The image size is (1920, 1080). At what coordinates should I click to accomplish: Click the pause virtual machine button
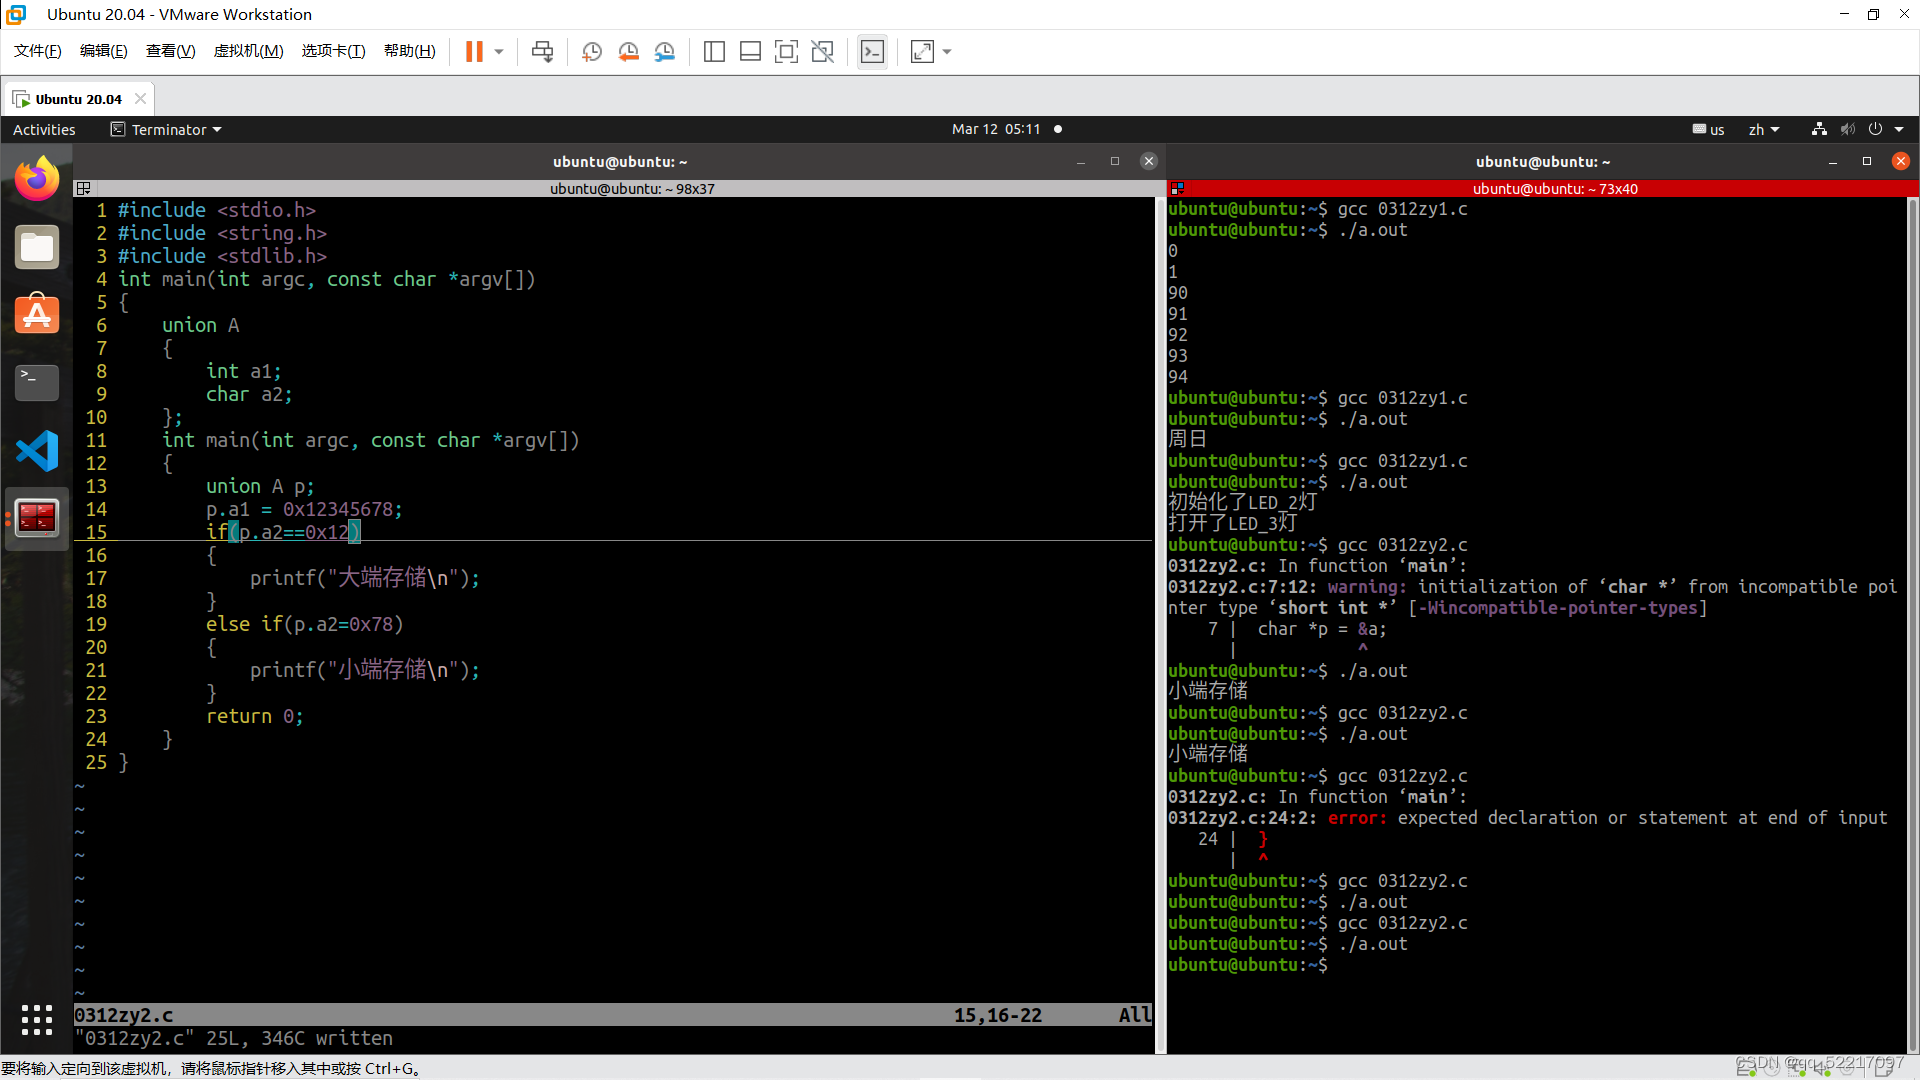pyautogui.click(x=474, y=52)
